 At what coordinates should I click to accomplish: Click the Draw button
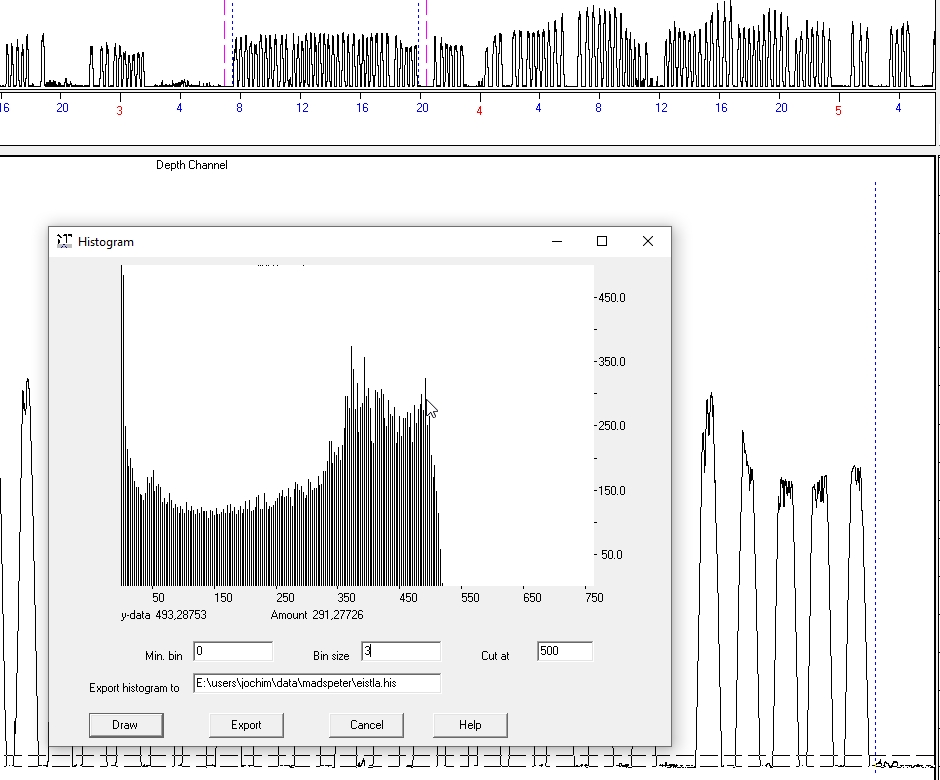(126, 725)
